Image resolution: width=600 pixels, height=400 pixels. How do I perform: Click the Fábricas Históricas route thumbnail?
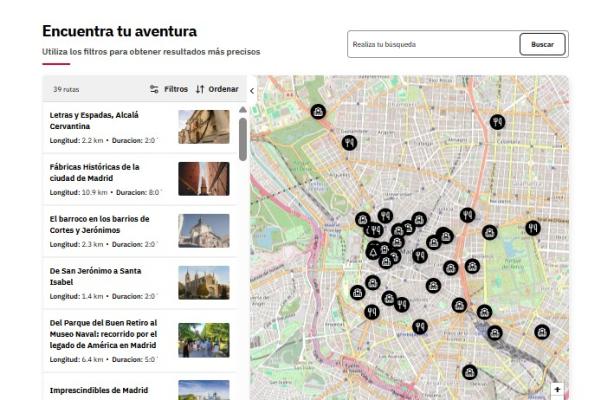point(204,179)
